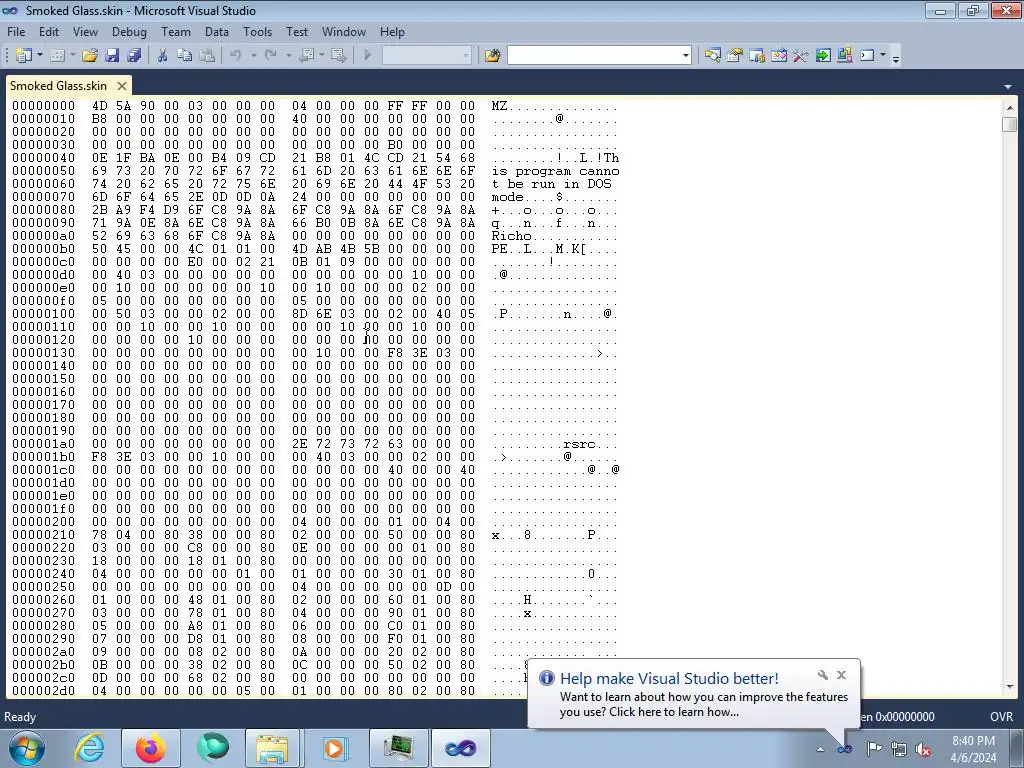Open the Window menu
Image resolution: width=1024 pixels, height=768 pixels.
[x=344, y=31]
